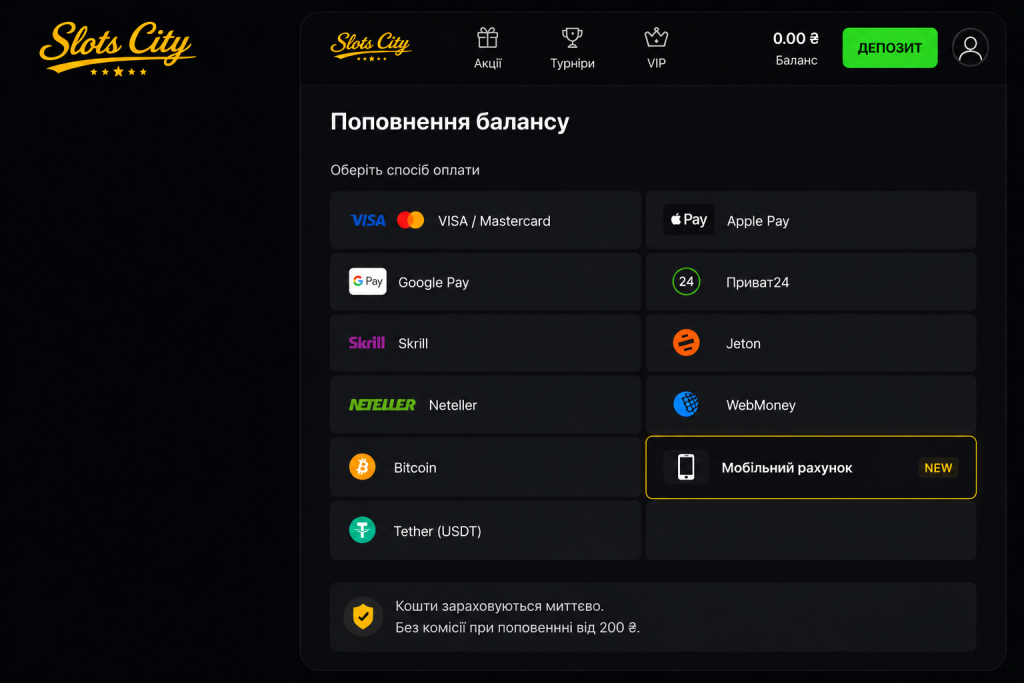1024x683 pixels.
Task: Click the WebMoney globe icon
Action: pyautogui.click(x=686, y=404)
